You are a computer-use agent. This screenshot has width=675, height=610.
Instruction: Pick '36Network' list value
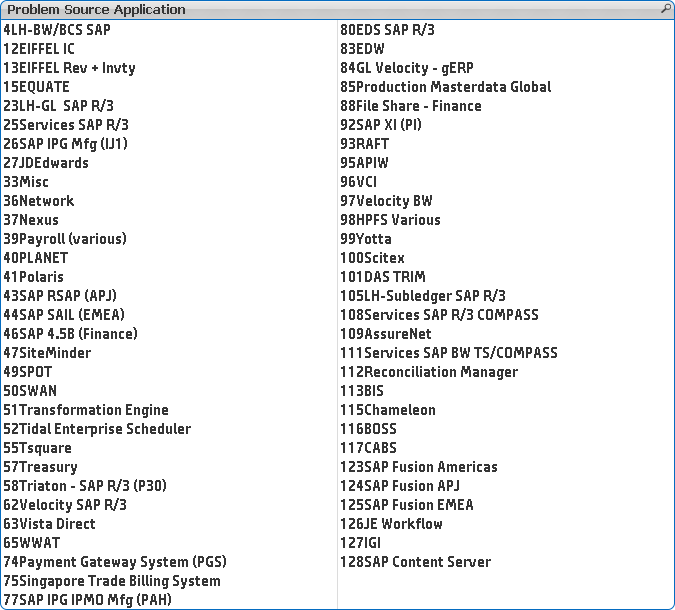point(169,201)
